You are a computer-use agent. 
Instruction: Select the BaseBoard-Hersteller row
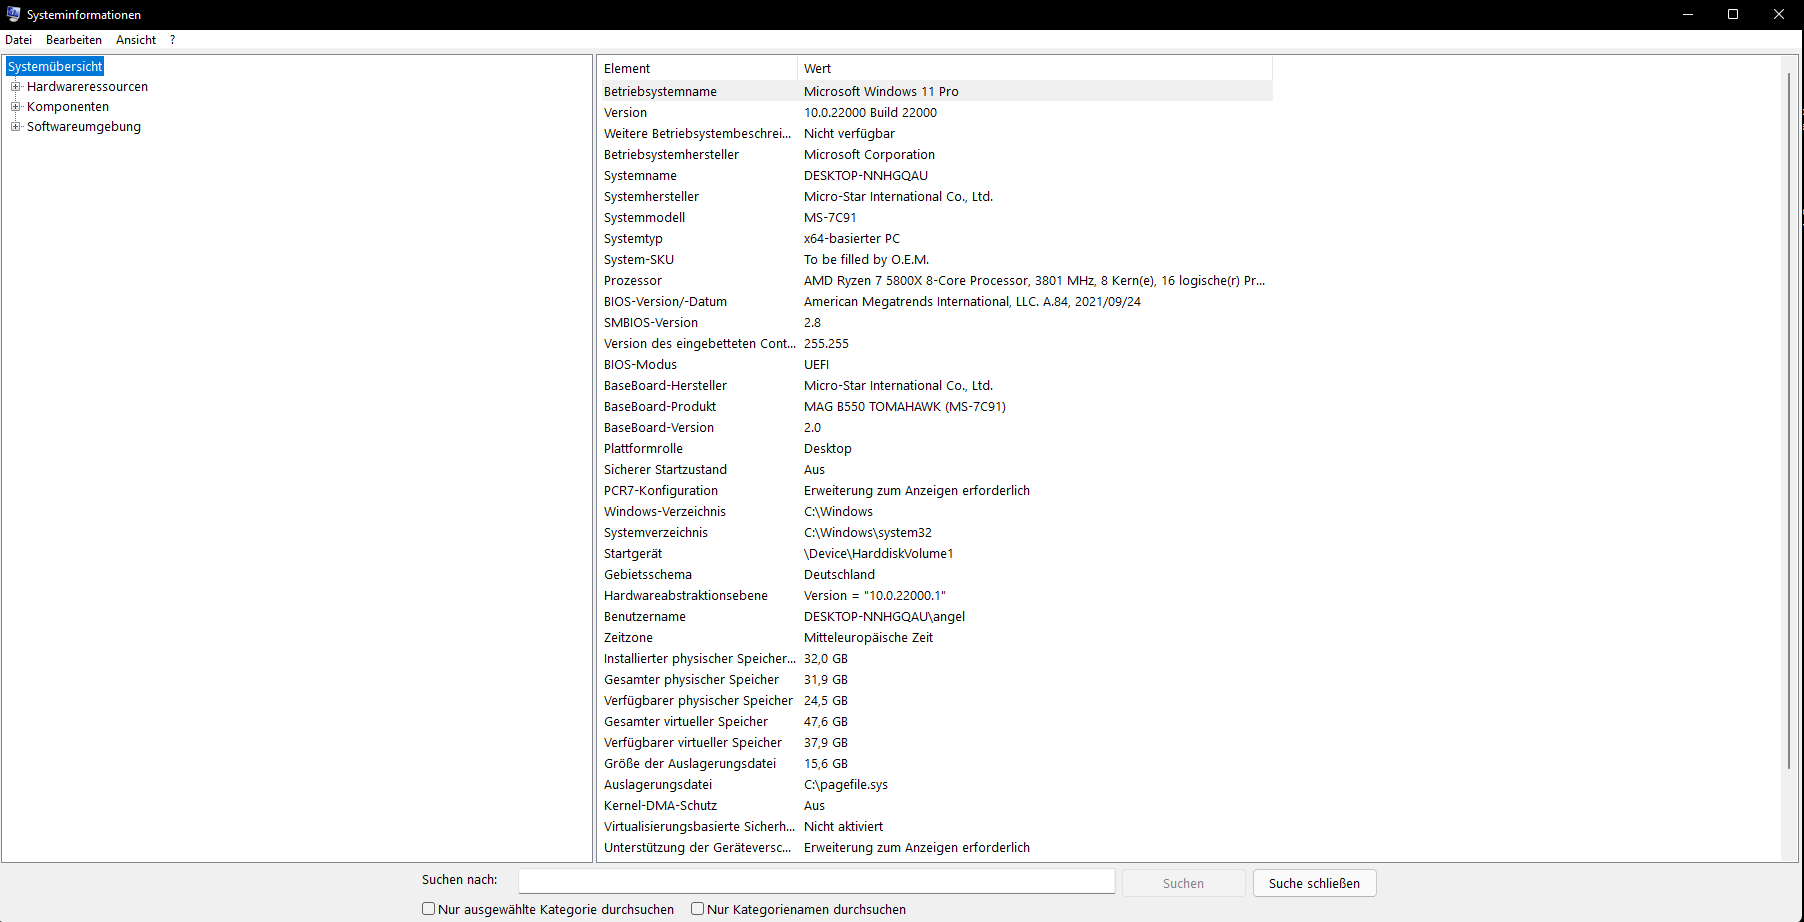(935, 385)
